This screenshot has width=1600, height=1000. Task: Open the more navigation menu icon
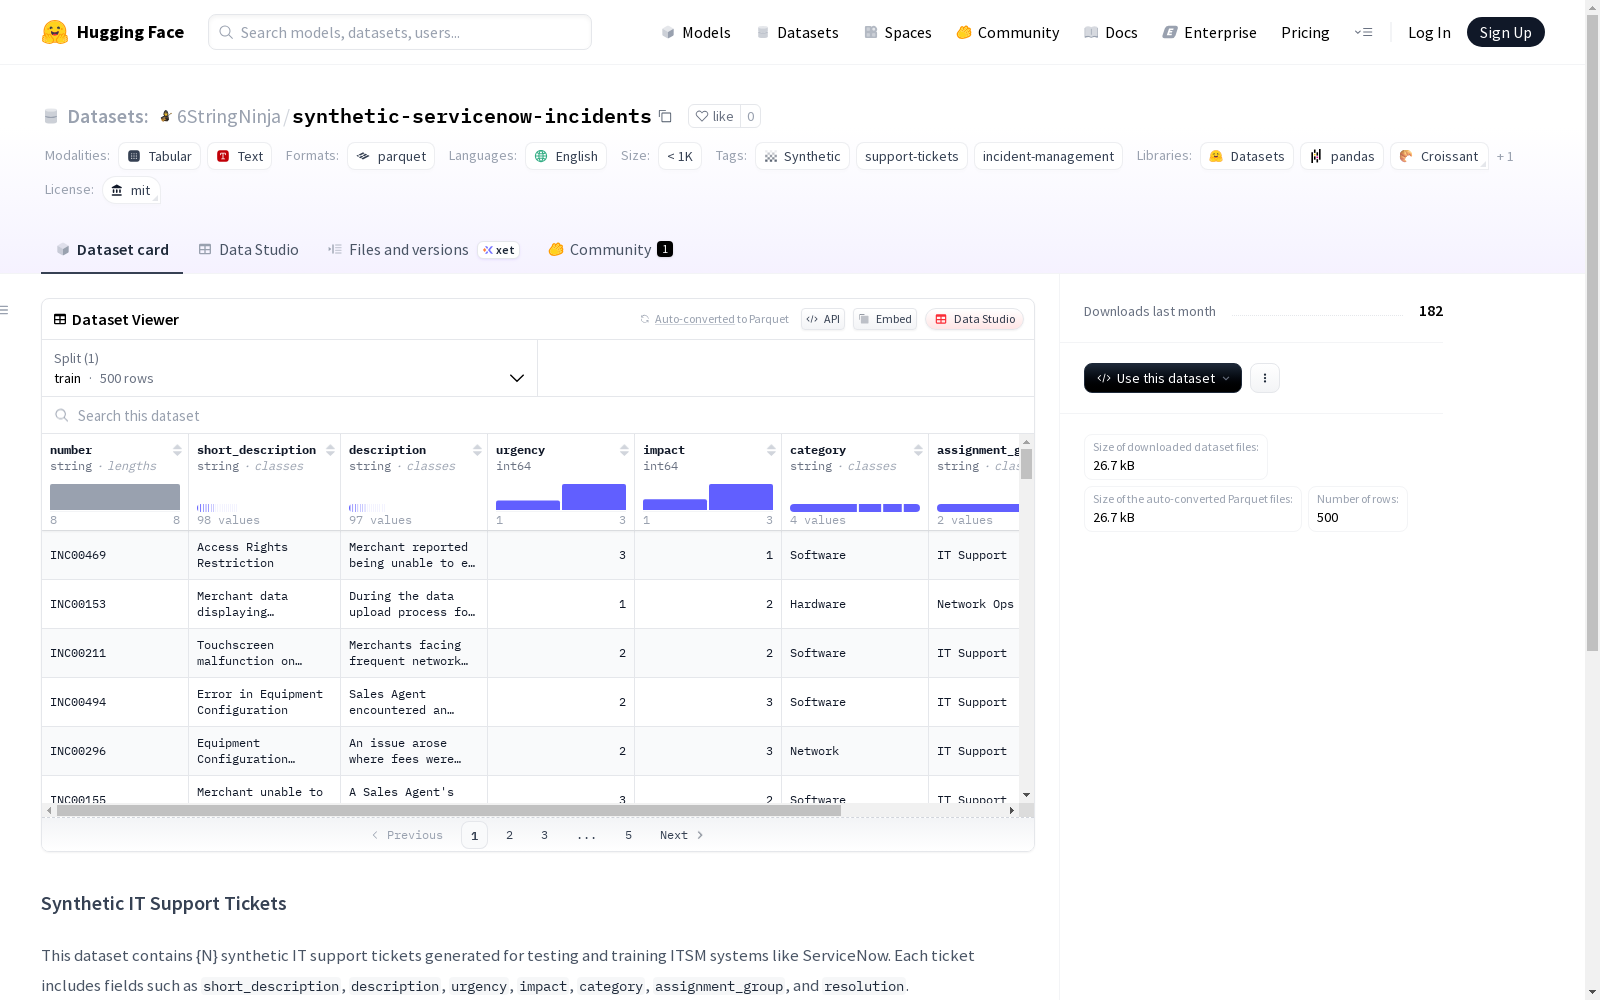(x=1363, y=32)
